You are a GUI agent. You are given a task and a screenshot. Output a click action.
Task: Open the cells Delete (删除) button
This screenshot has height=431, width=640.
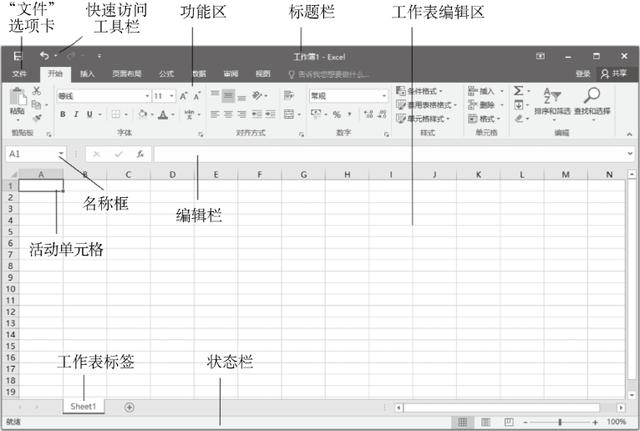(485, 105)
